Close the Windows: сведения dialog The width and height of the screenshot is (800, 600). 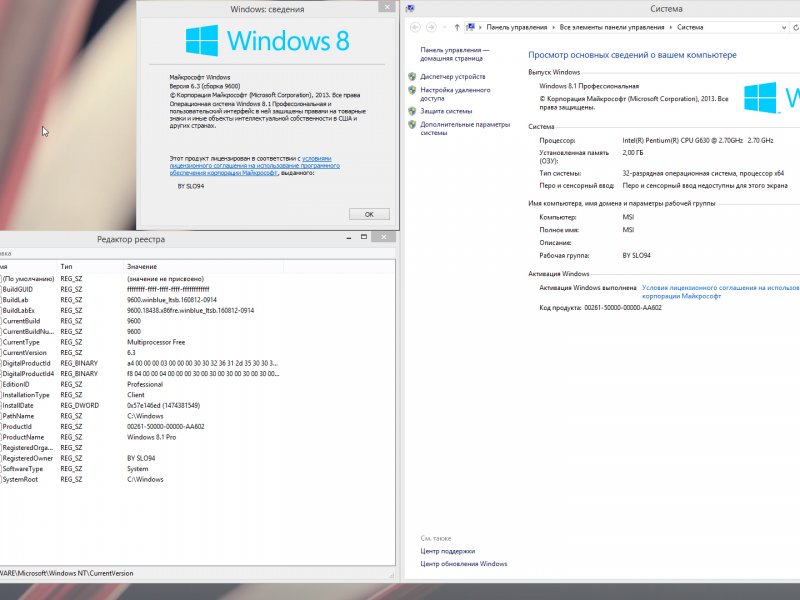[386, 7]
